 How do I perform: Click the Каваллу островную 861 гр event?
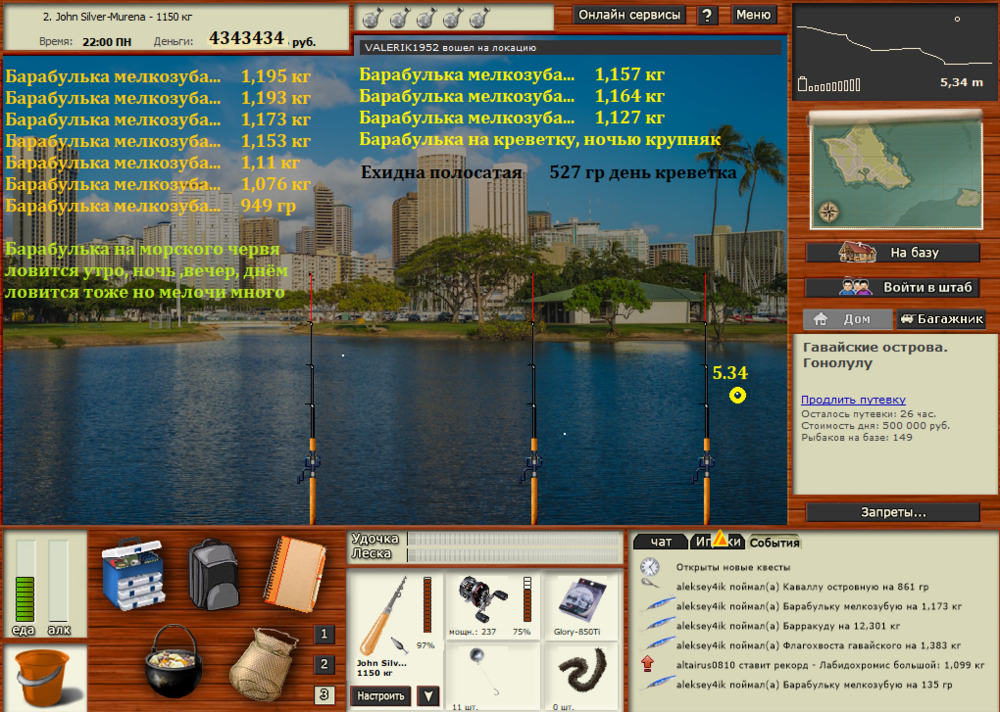coord(802,587)
